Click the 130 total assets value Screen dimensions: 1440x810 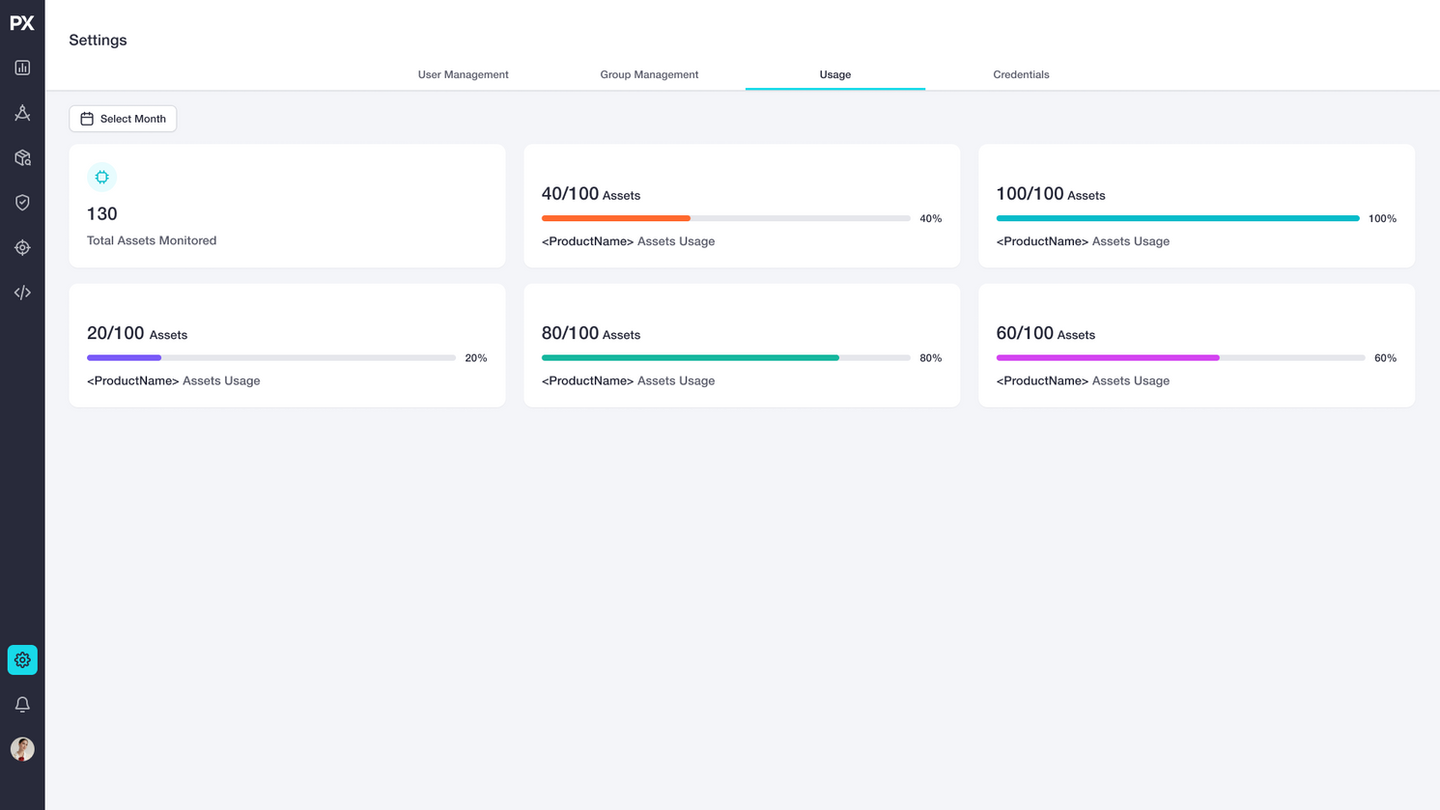(102, 214)
